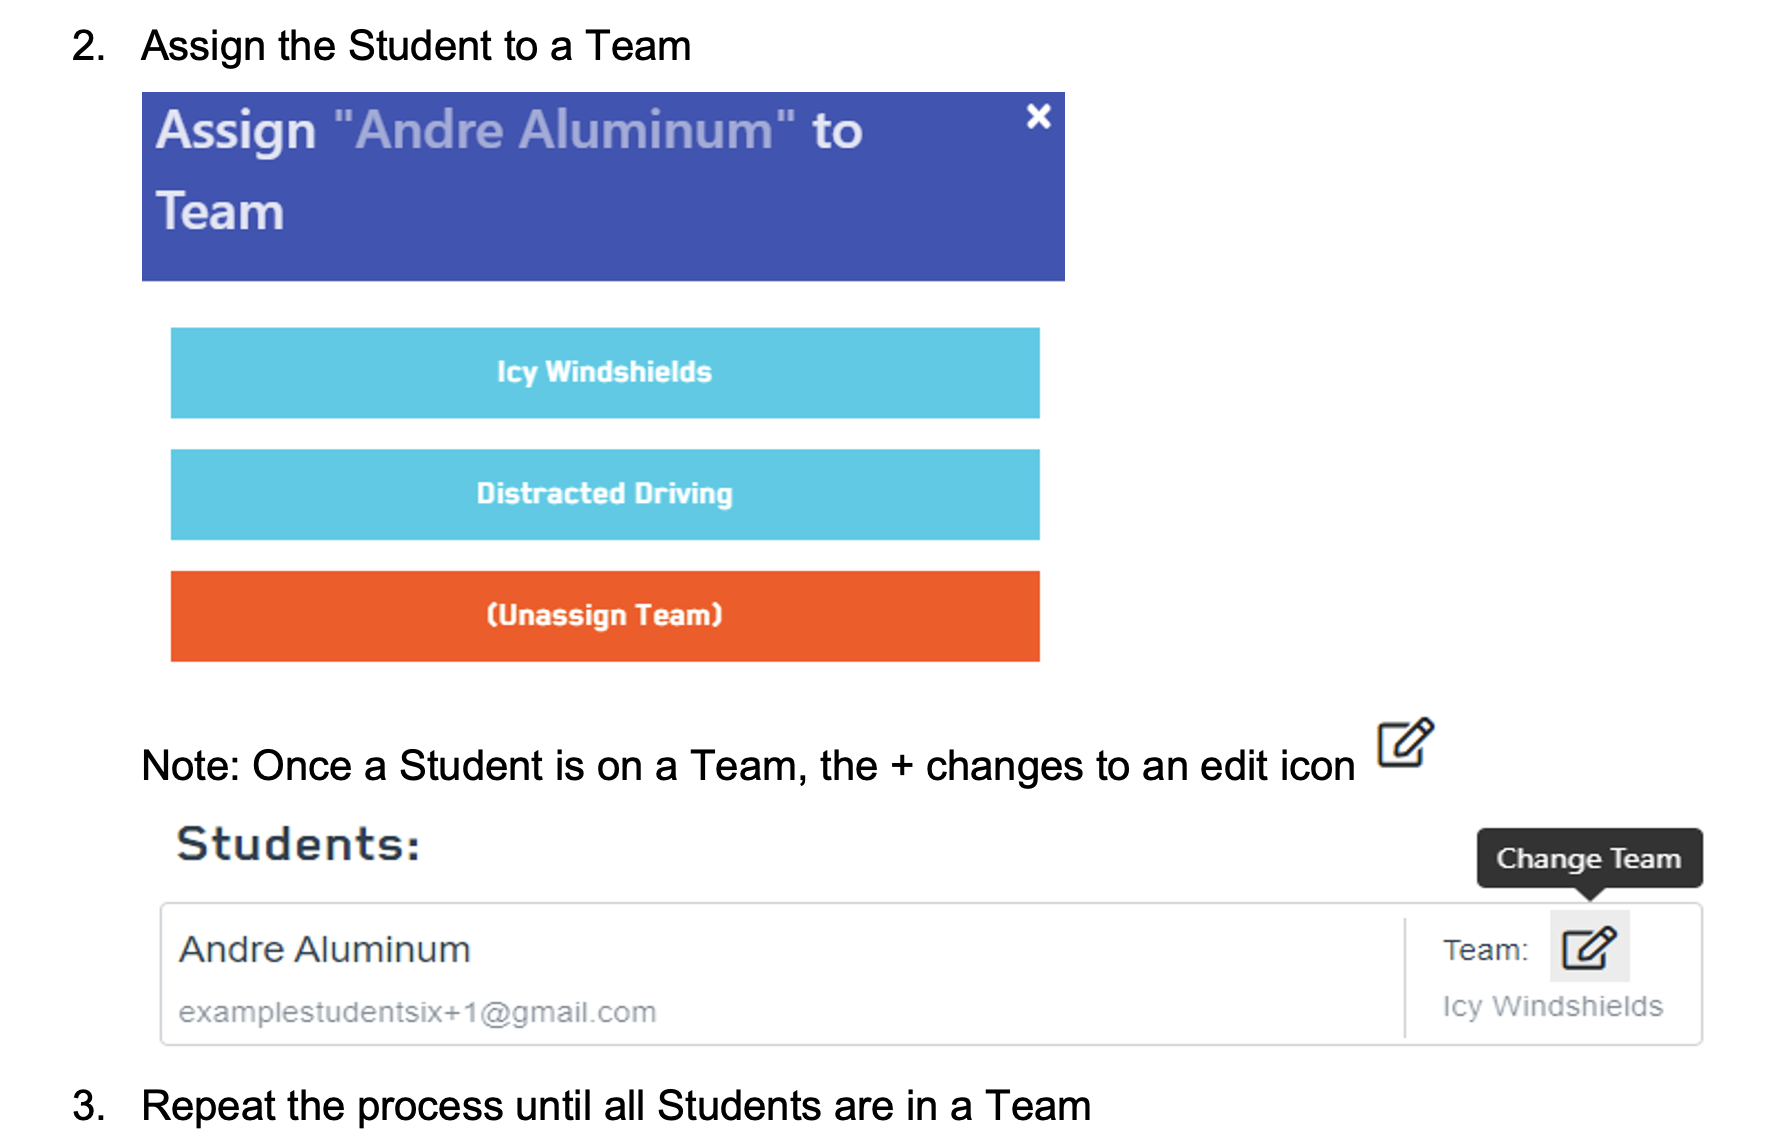
Task: Click the Team: label in student row
Action: 1485,950
